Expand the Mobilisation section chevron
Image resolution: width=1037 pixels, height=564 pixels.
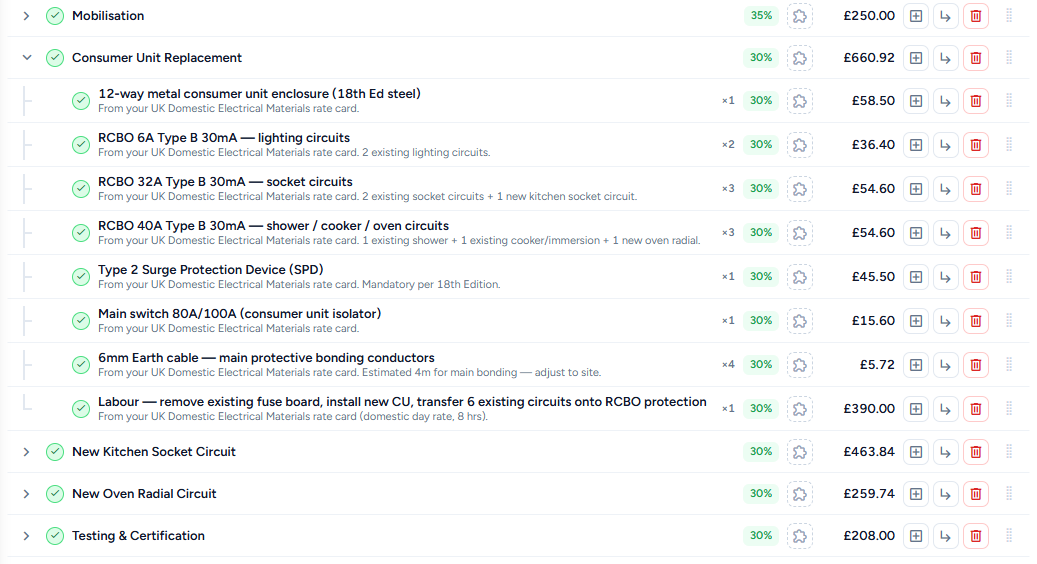26,16
